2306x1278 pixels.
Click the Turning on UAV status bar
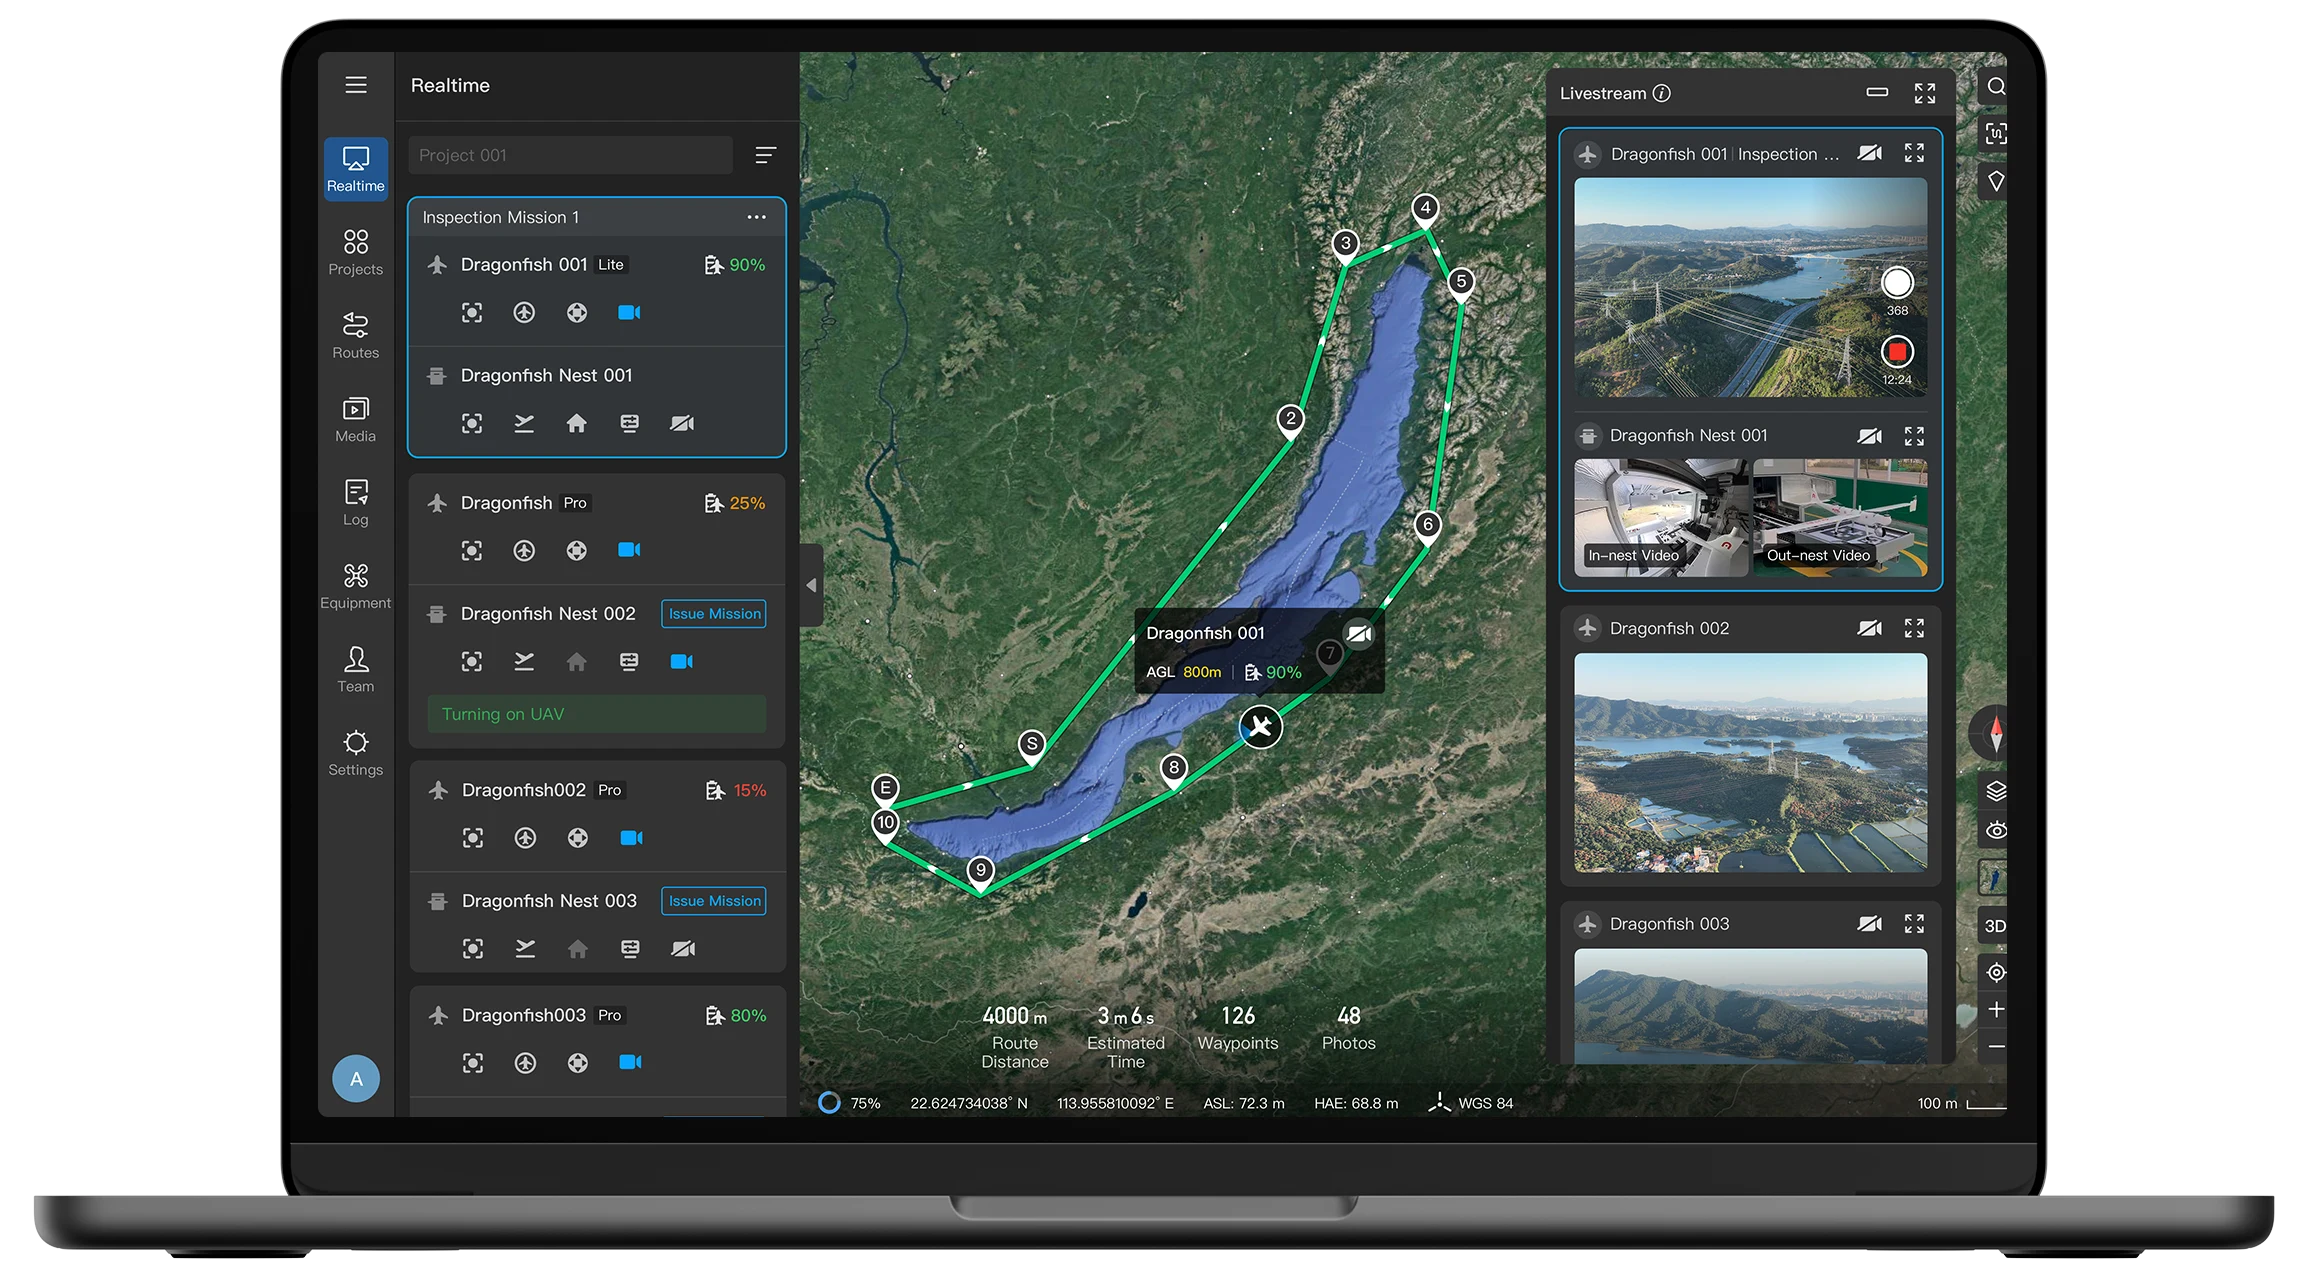click(597, 714)
